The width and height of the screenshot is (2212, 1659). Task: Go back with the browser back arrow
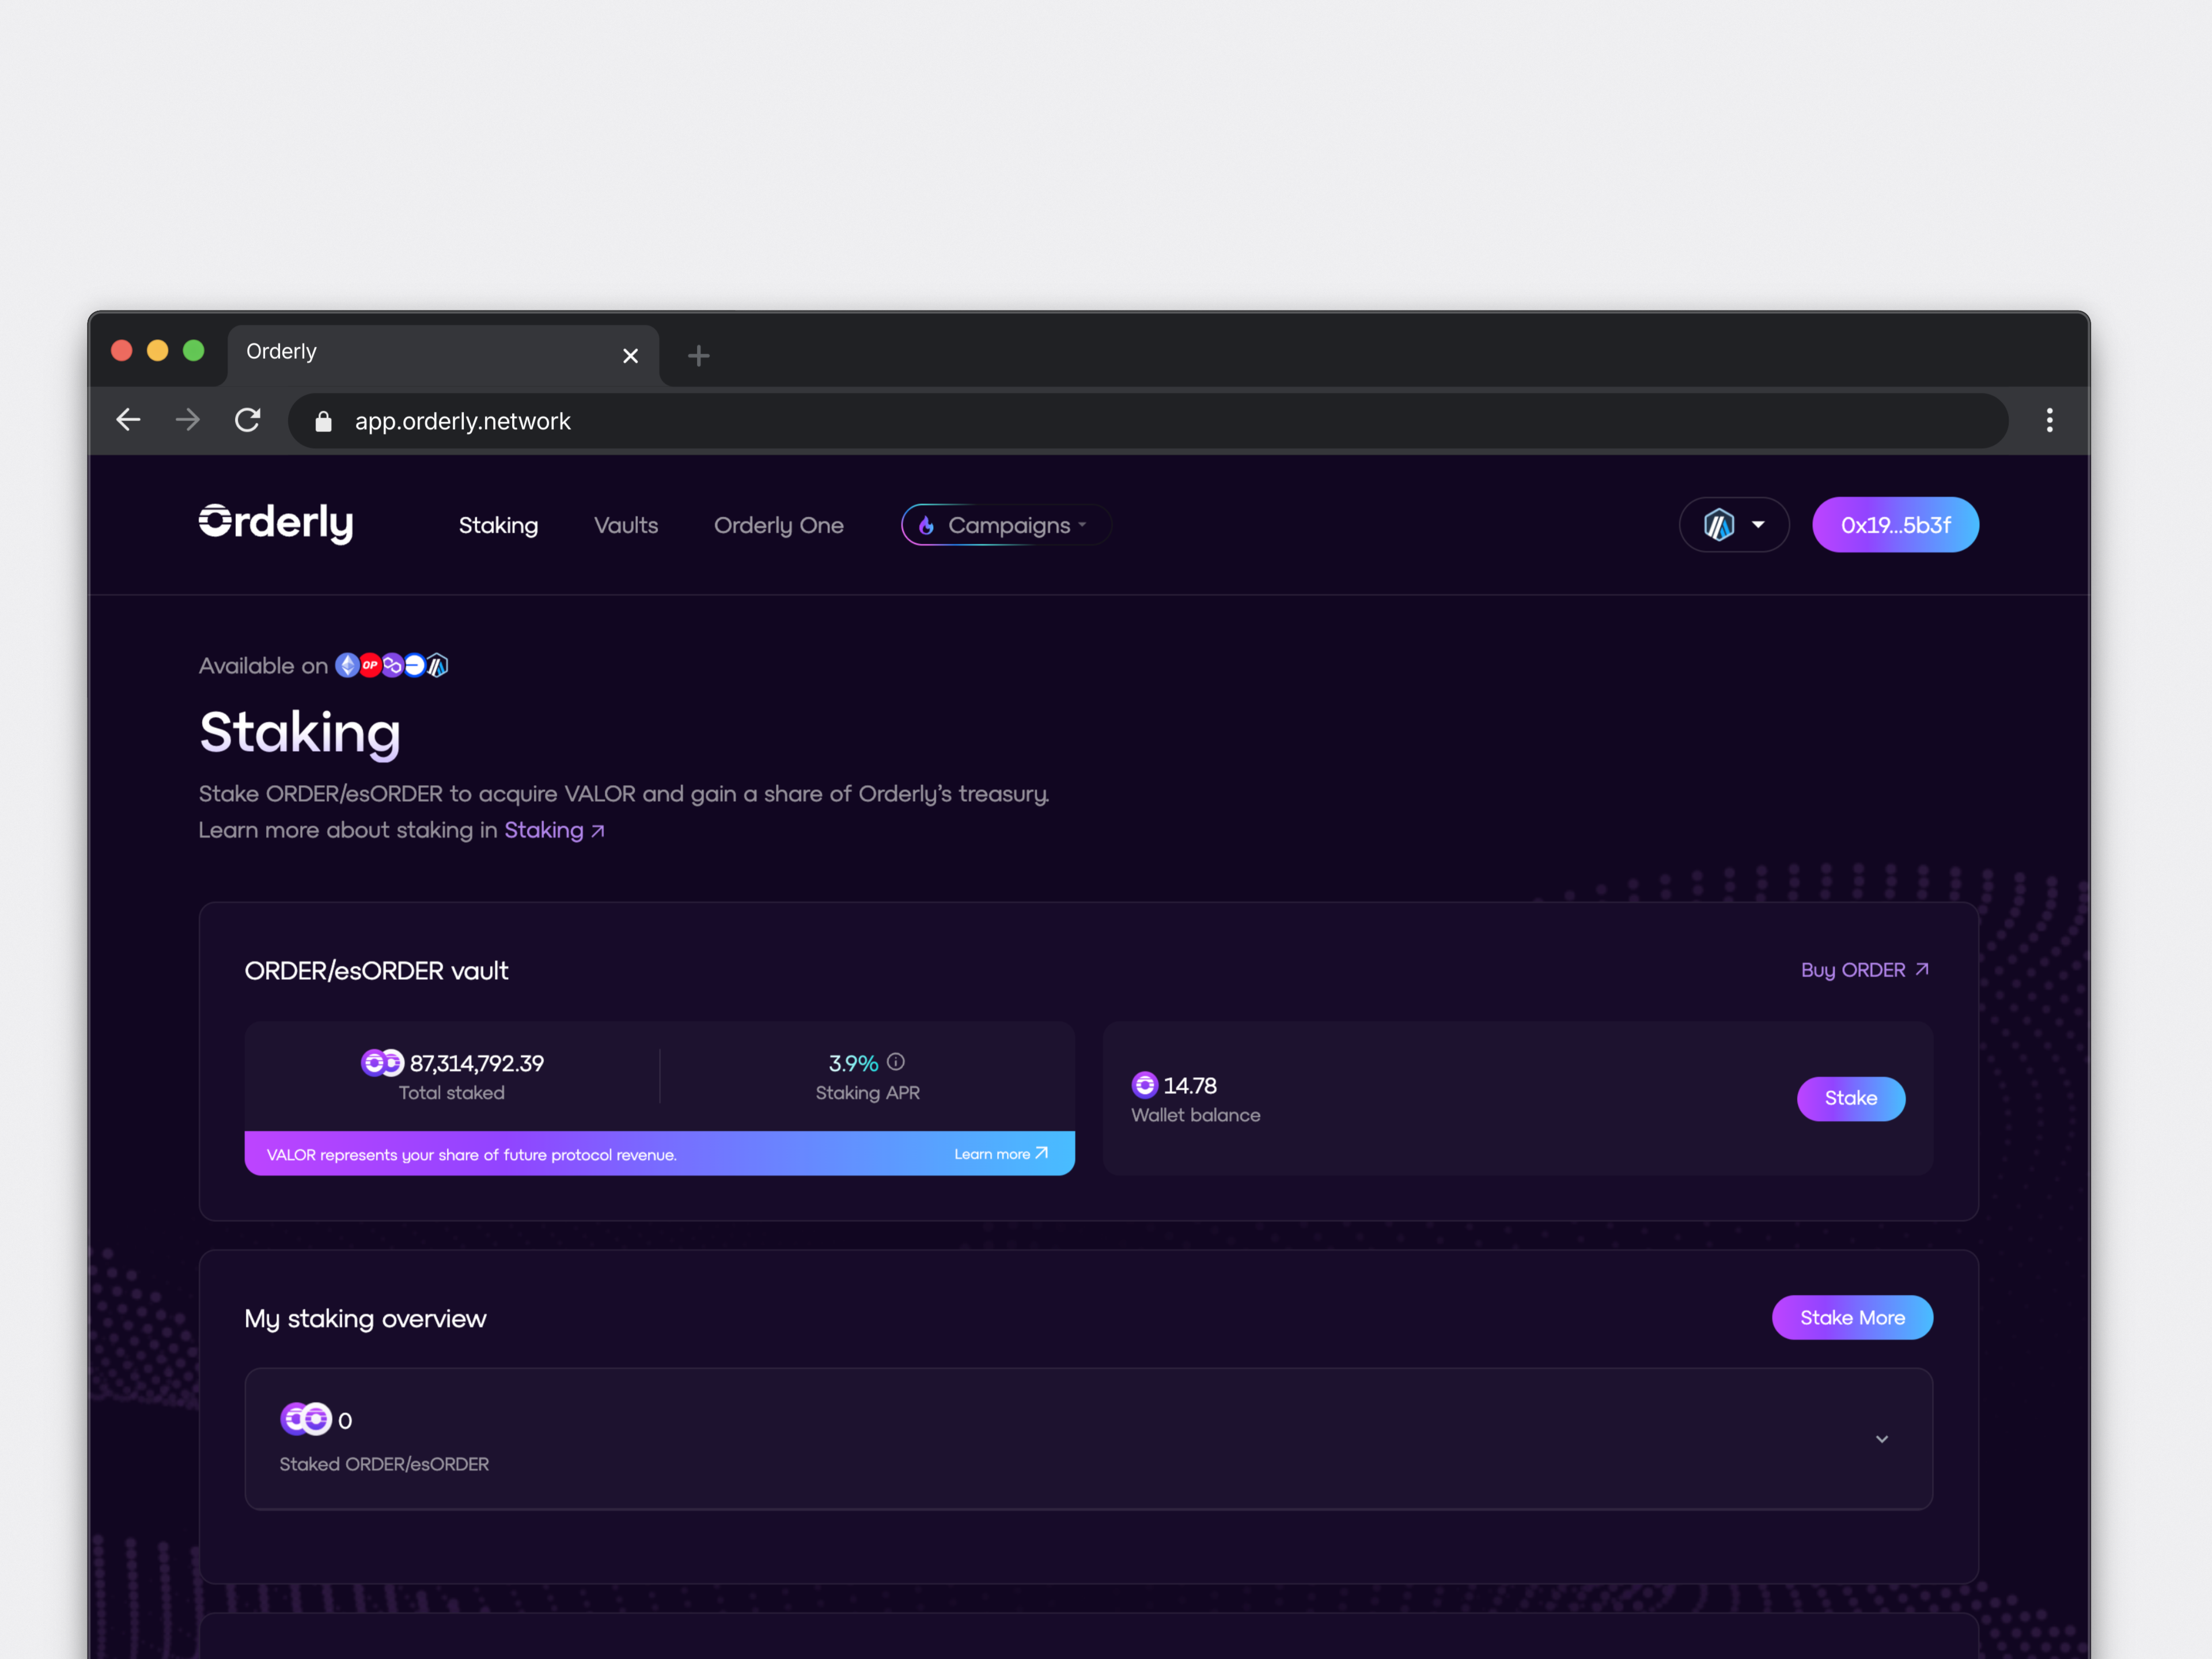(x=128, y=420)
